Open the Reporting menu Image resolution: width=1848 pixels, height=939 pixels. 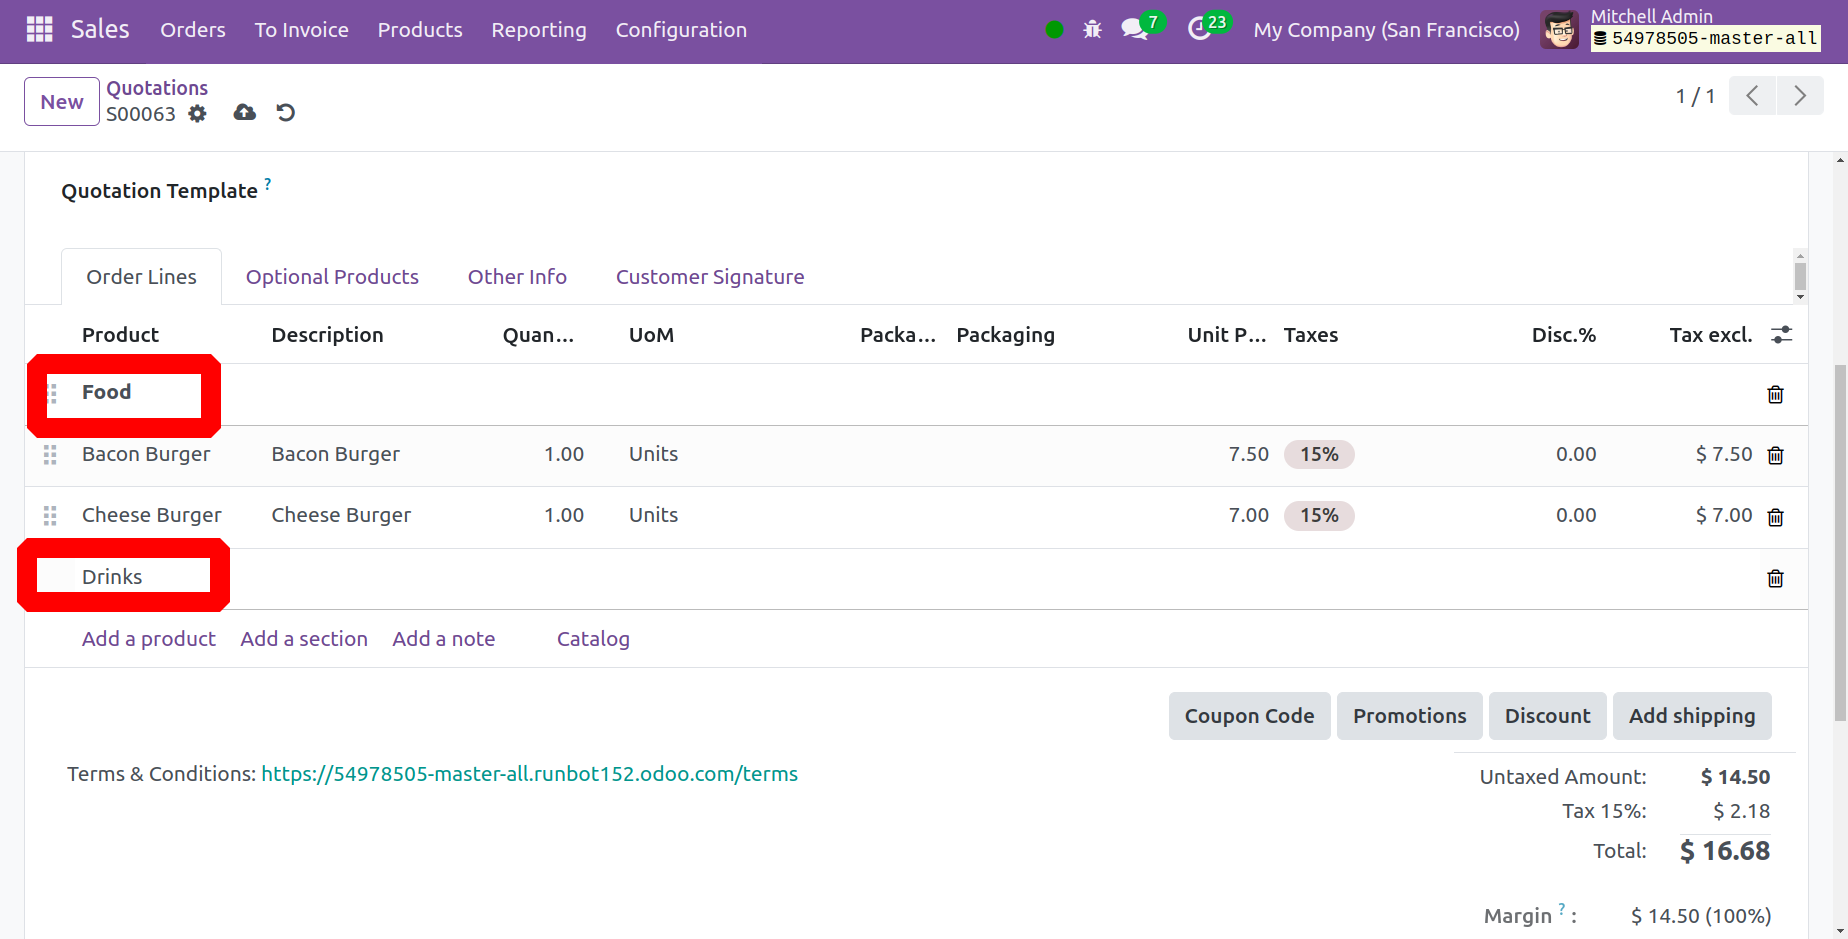pos(538,30)
